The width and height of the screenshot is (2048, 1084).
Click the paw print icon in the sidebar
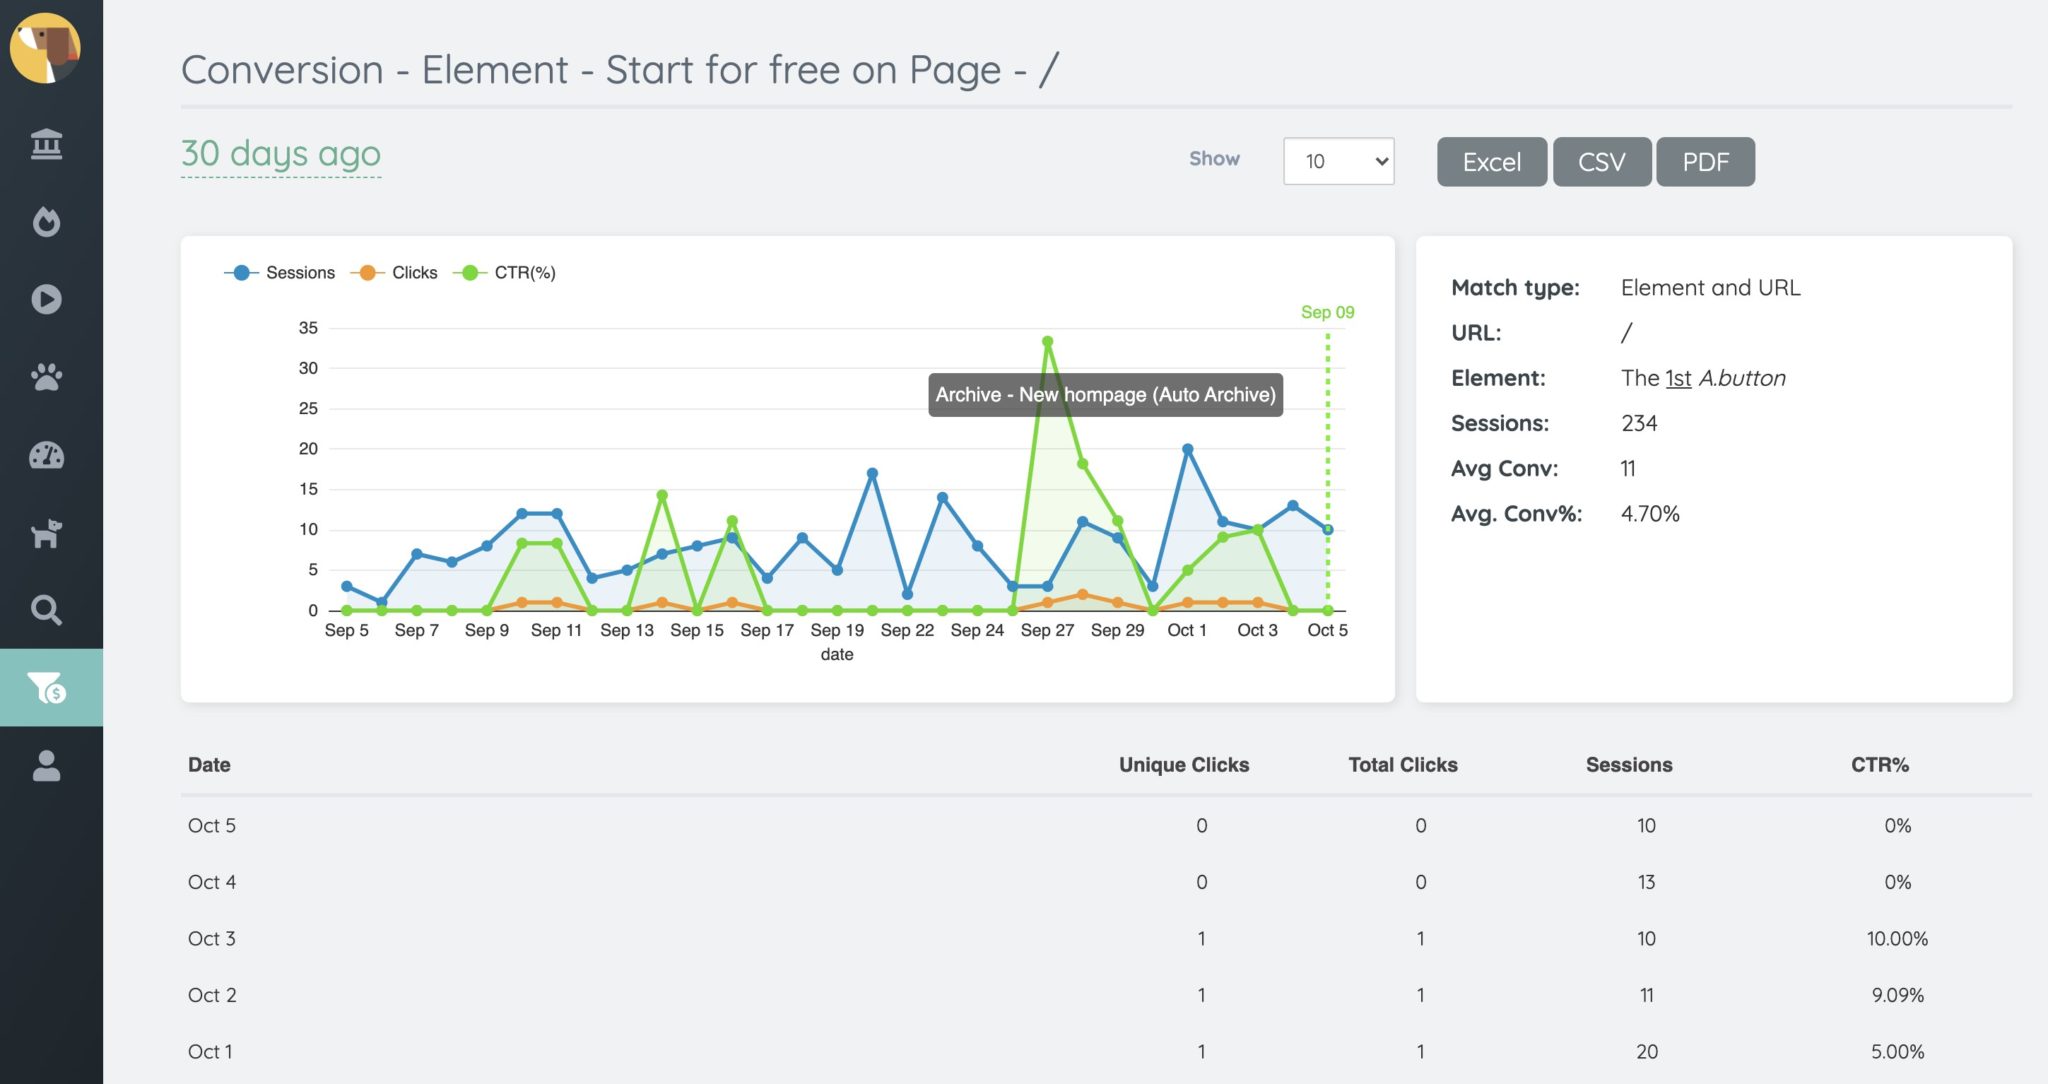point(47,378)
